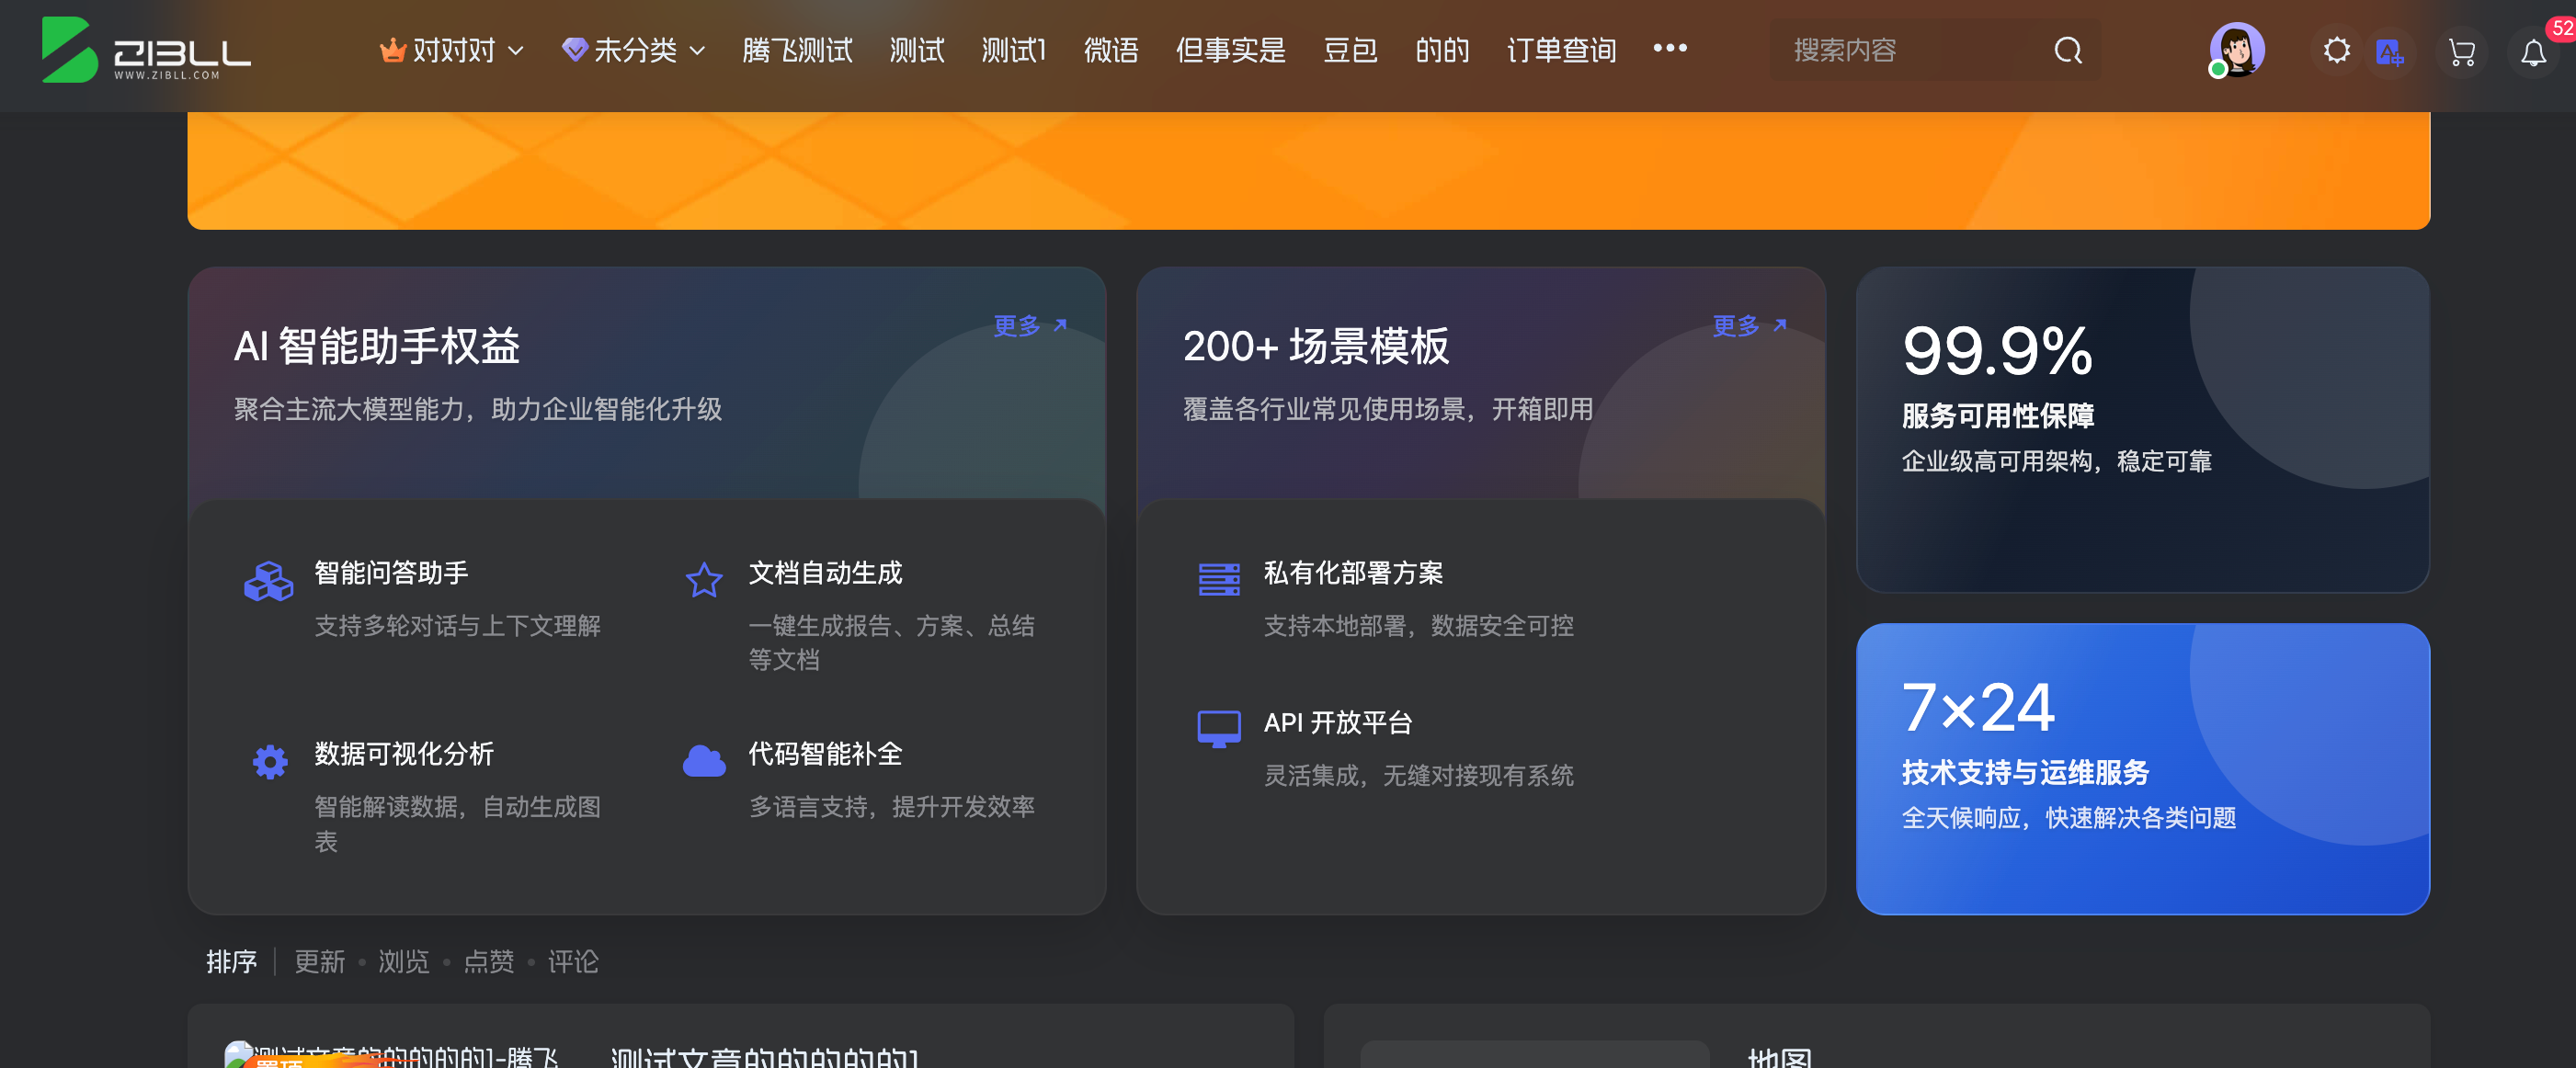Click the monitor icon for API 开放平台

tap(1218, 729)
